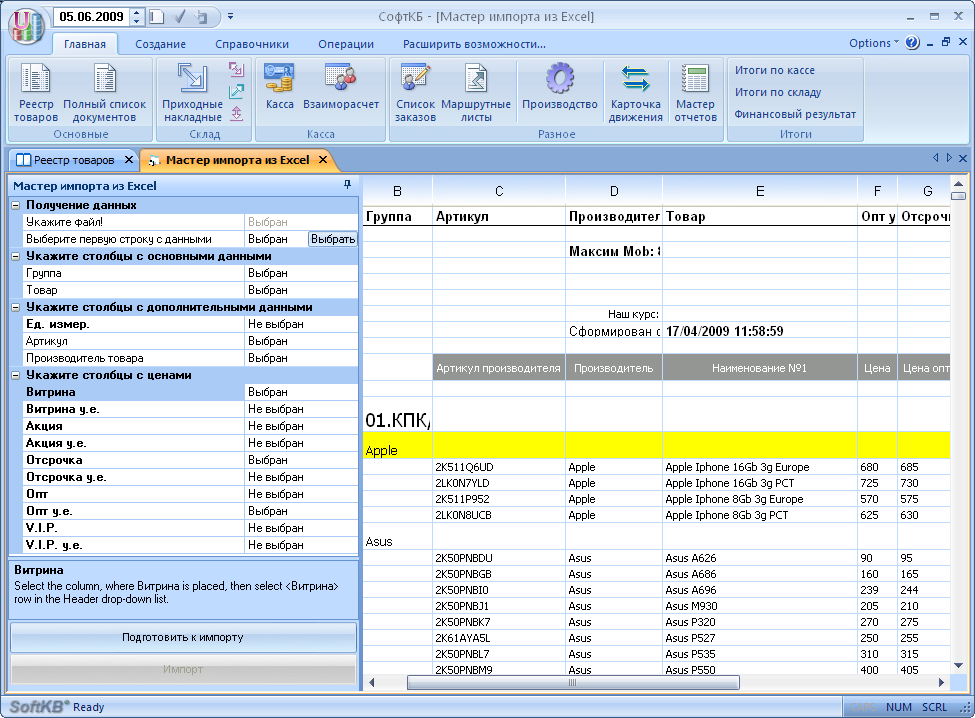The height and width of the screenshot is (718, 975).
Task: Open the Производство gear icon
Action: coord(560,86)
